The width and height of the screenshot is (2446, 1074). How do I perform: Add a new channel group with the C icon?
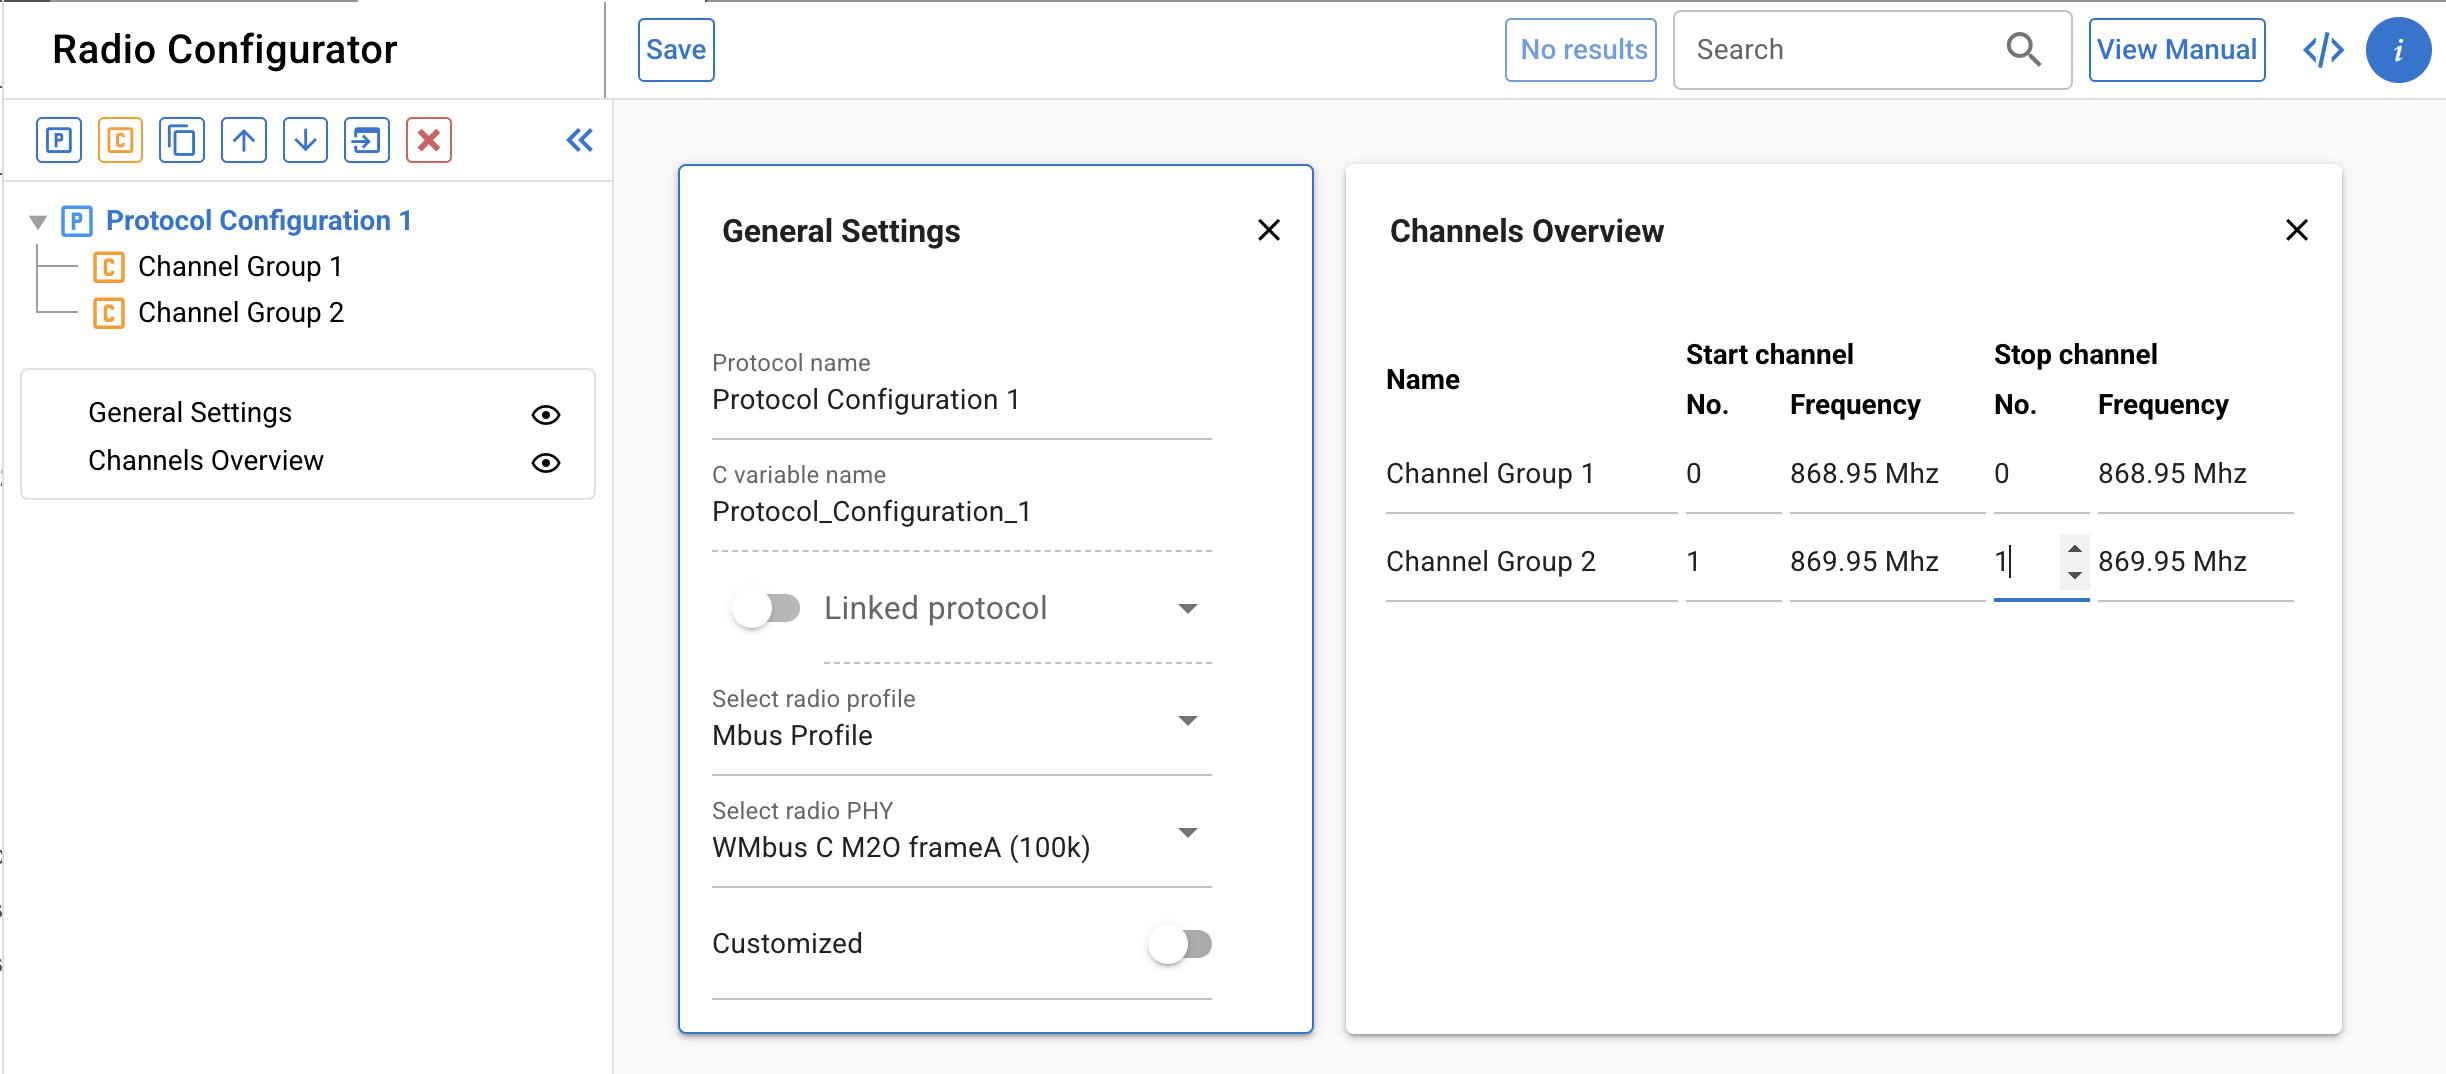[x=120, y=140]
